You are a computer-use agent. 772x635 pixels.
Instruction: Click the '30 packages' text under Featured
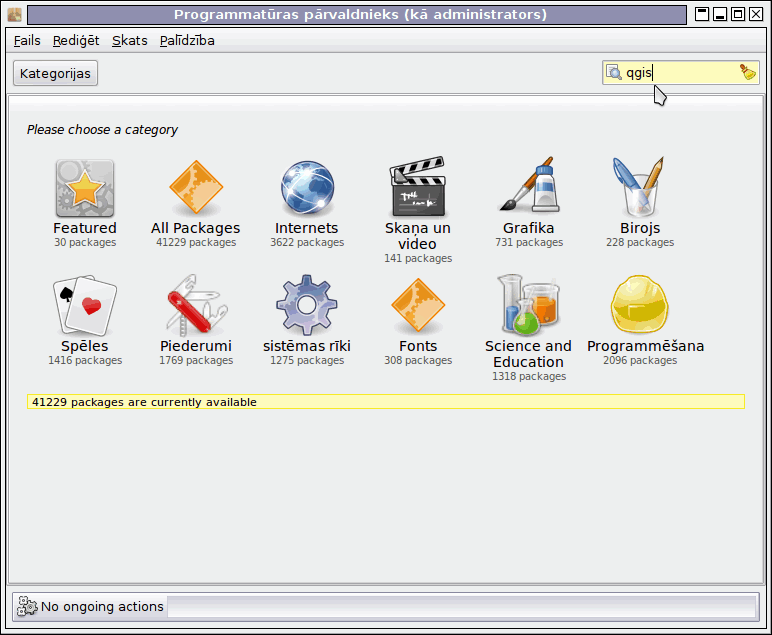[x=85, y=242]
